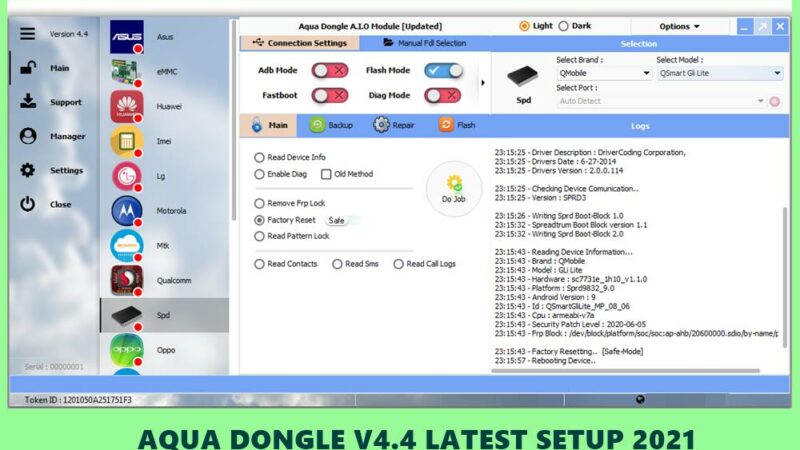Click the 'Rebooting Device..' log line
The image size is (800, 450).
pyautogui.click(x=545, y=361)
